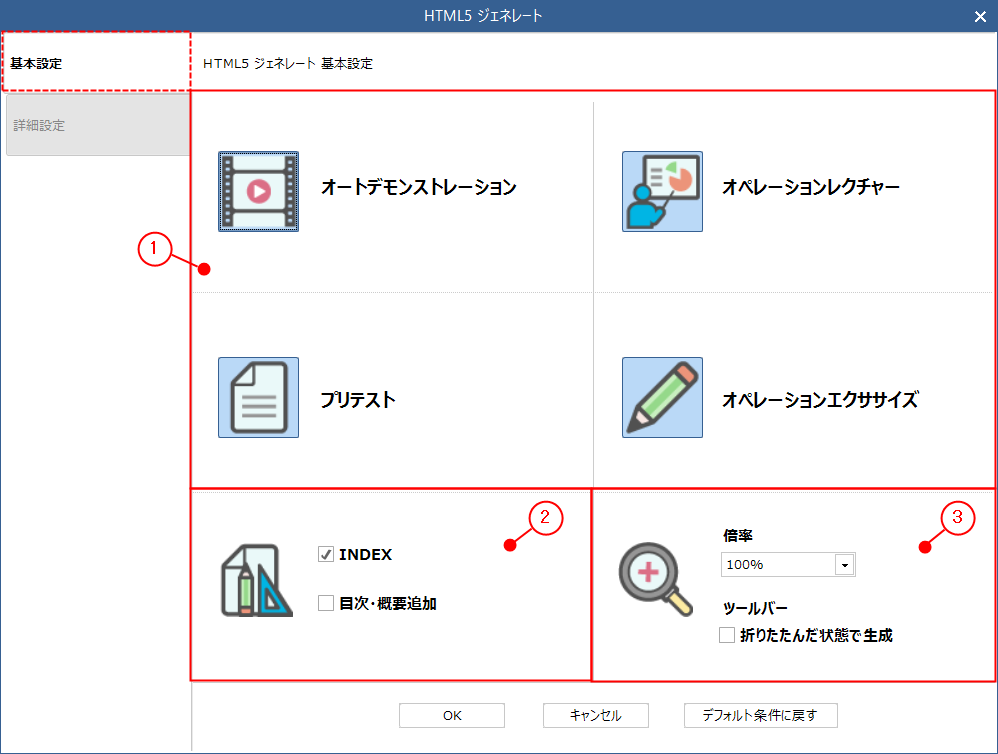998x754 pixels.
Task: Close the HTML5 ジェネレート dialog
Action: (978, 16)
